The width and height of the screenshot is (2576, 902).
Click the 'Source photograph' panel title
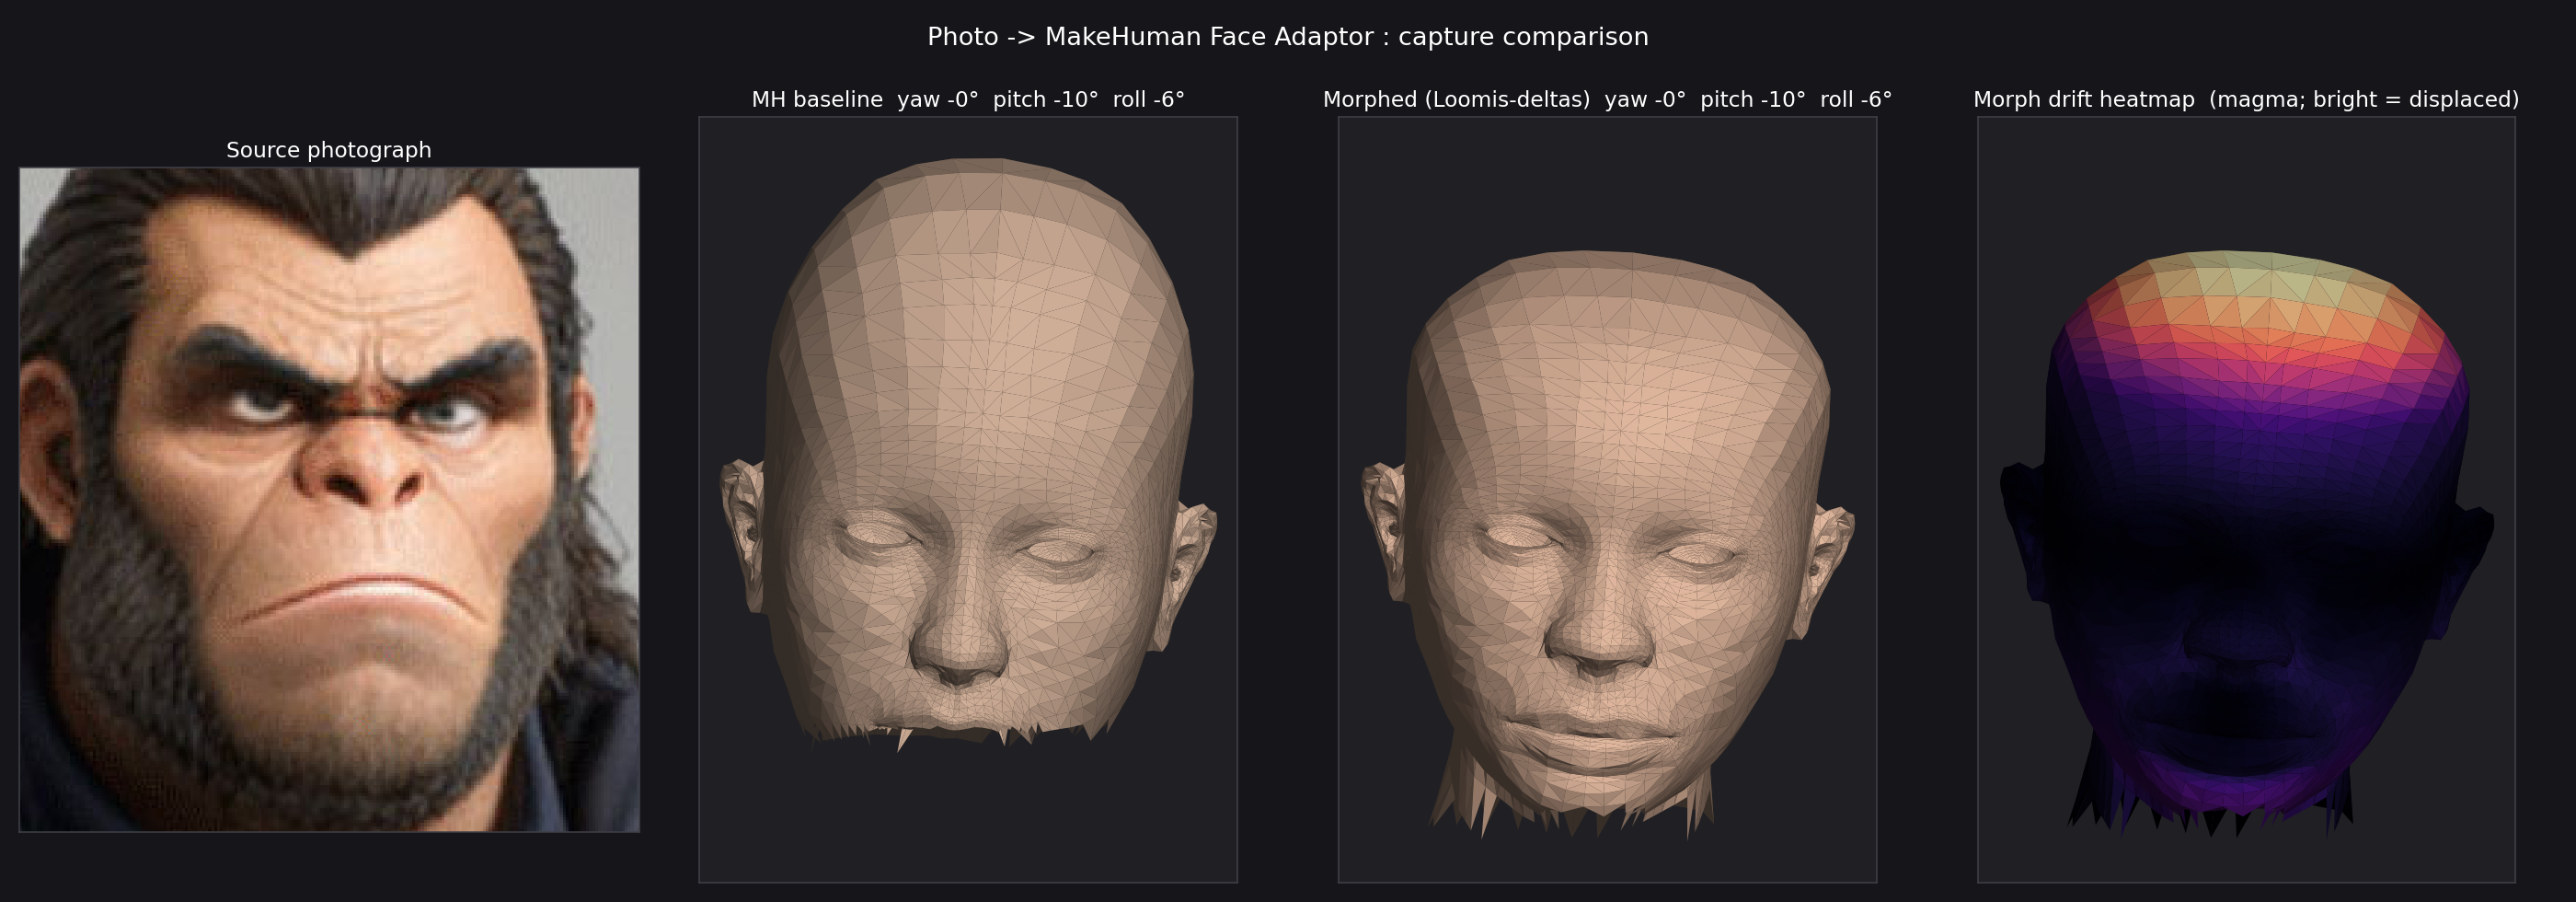[x=329, y=150]
